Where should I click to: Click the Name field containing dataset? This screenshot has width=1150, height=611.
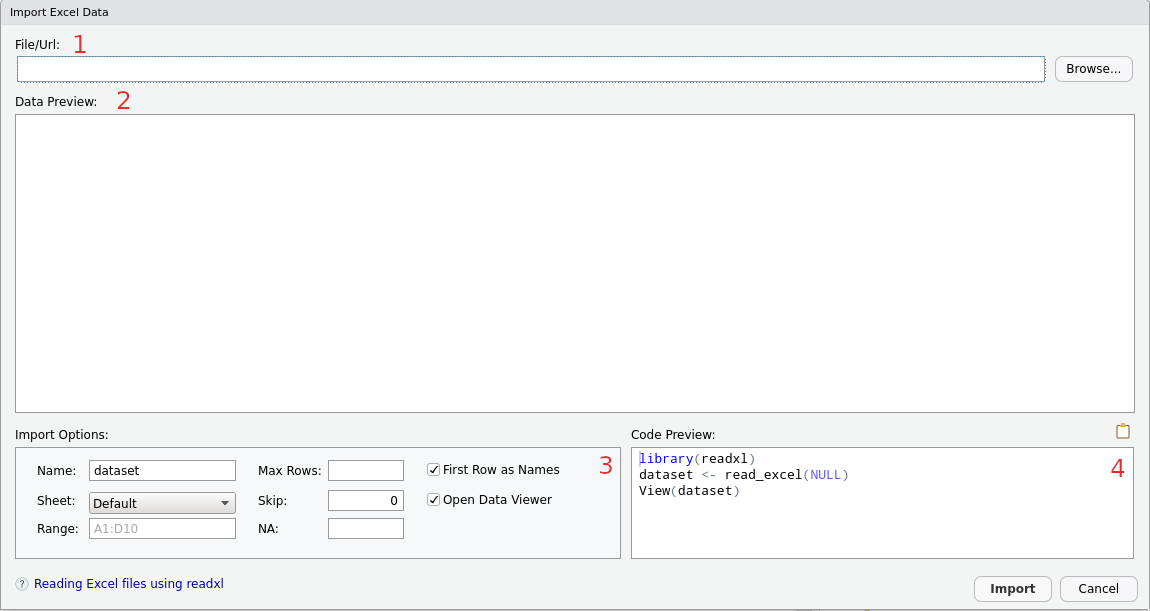(x=163, y=471)
